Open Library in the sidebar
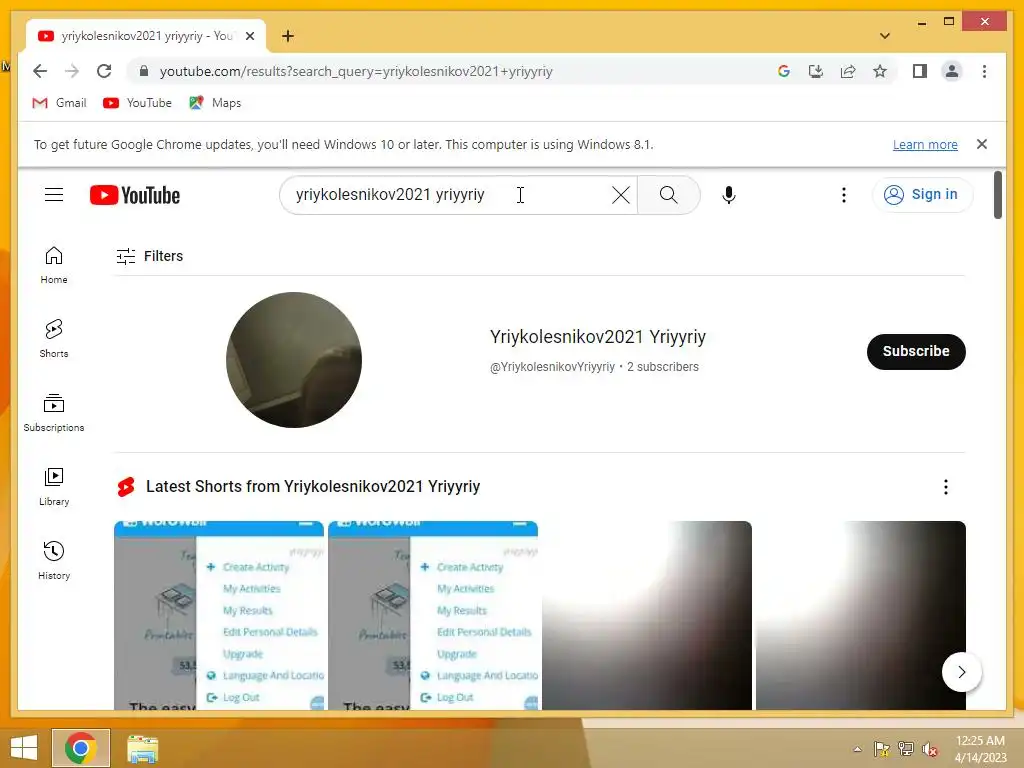The height and width of the screenshot is (768, 1024). point(54,487)
